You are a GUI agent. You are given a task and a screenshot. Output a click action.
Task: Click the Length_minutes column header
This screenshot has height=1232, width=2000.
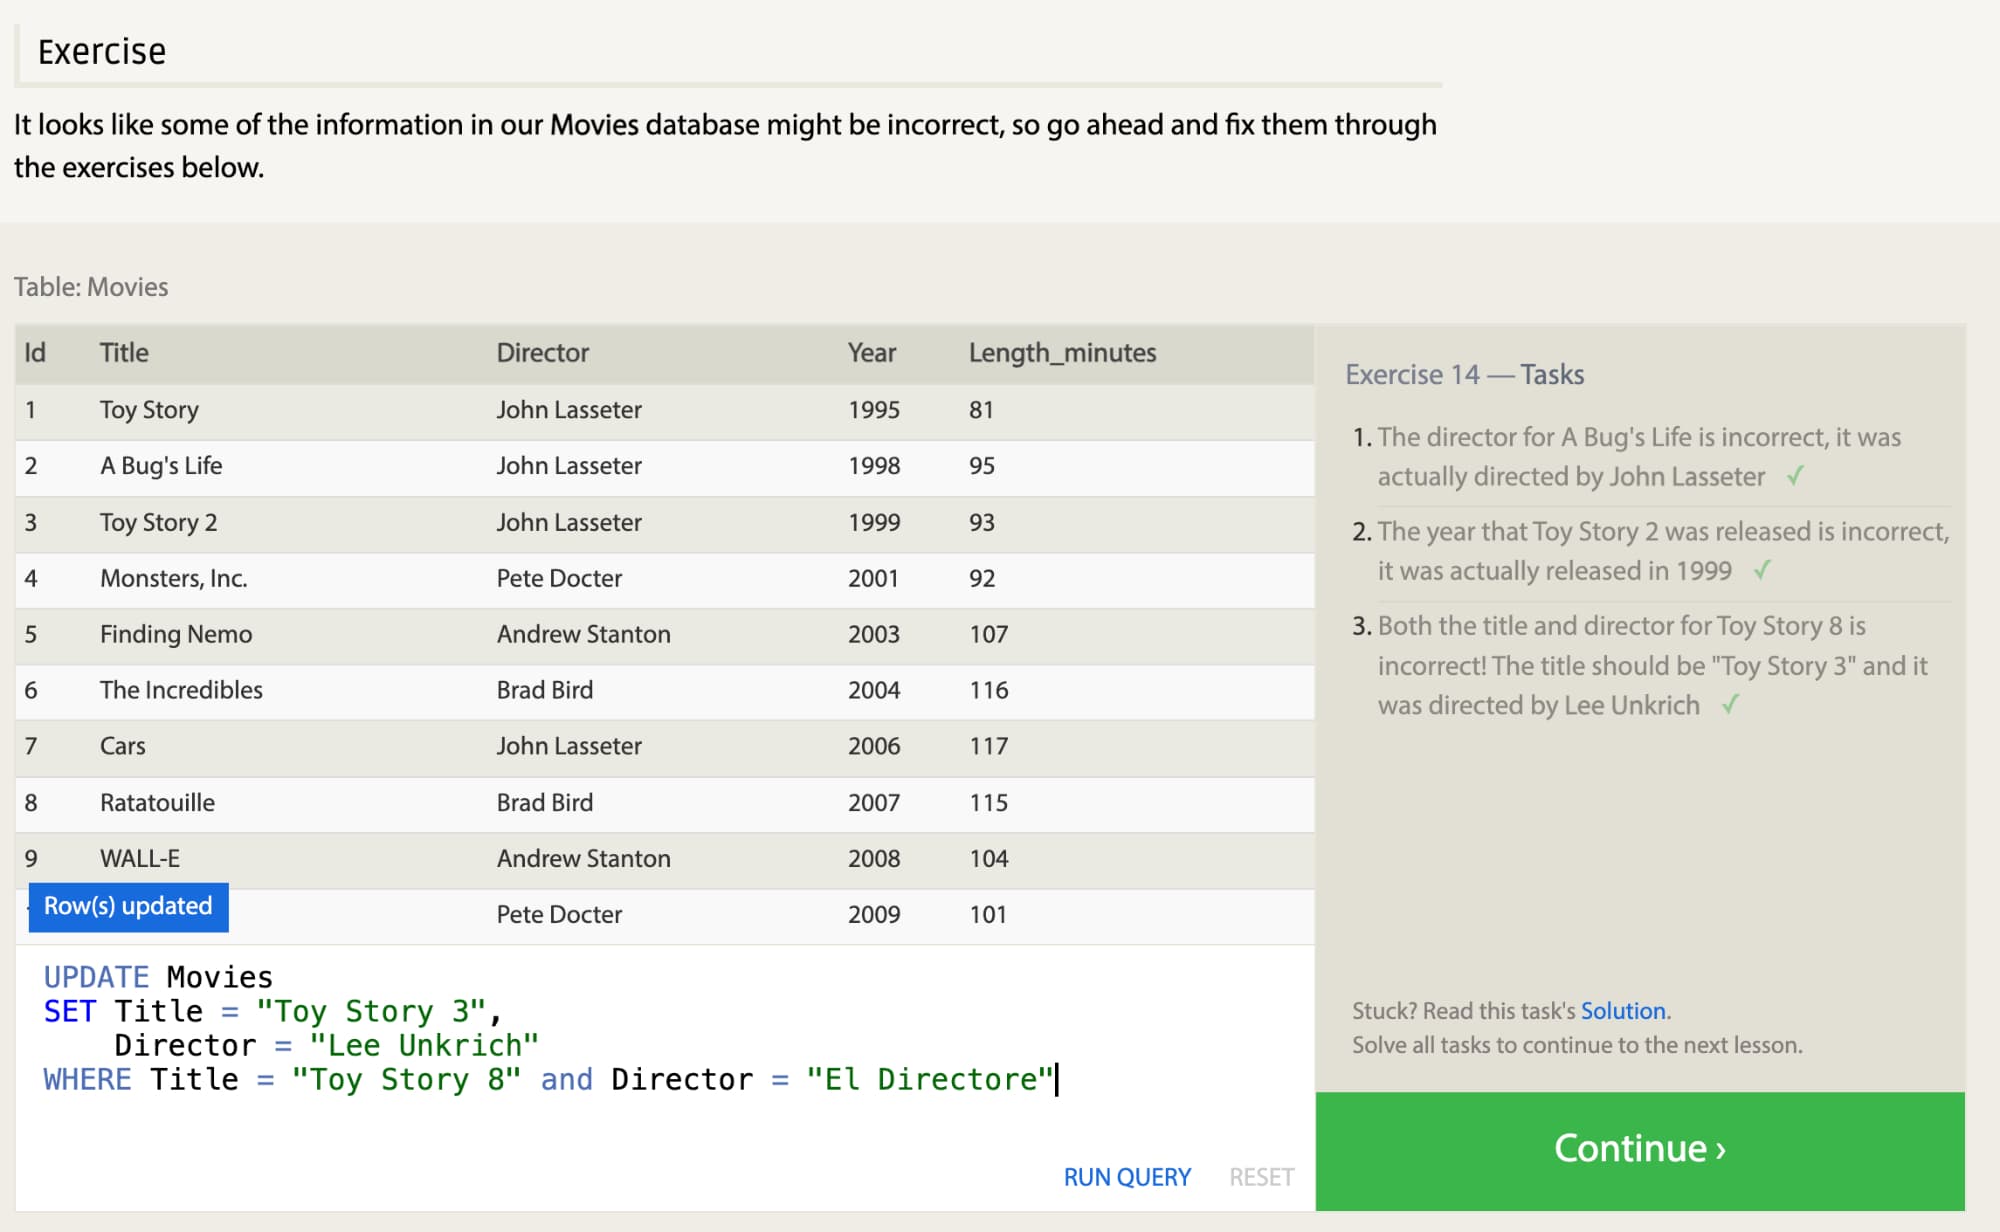coord(1061,353)
